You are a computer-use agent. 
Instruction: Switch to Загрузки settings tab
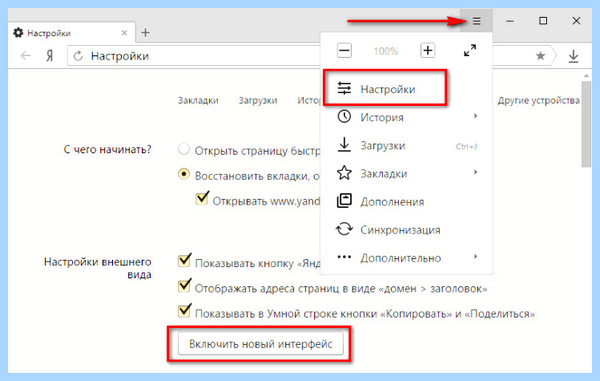(258, 101)
